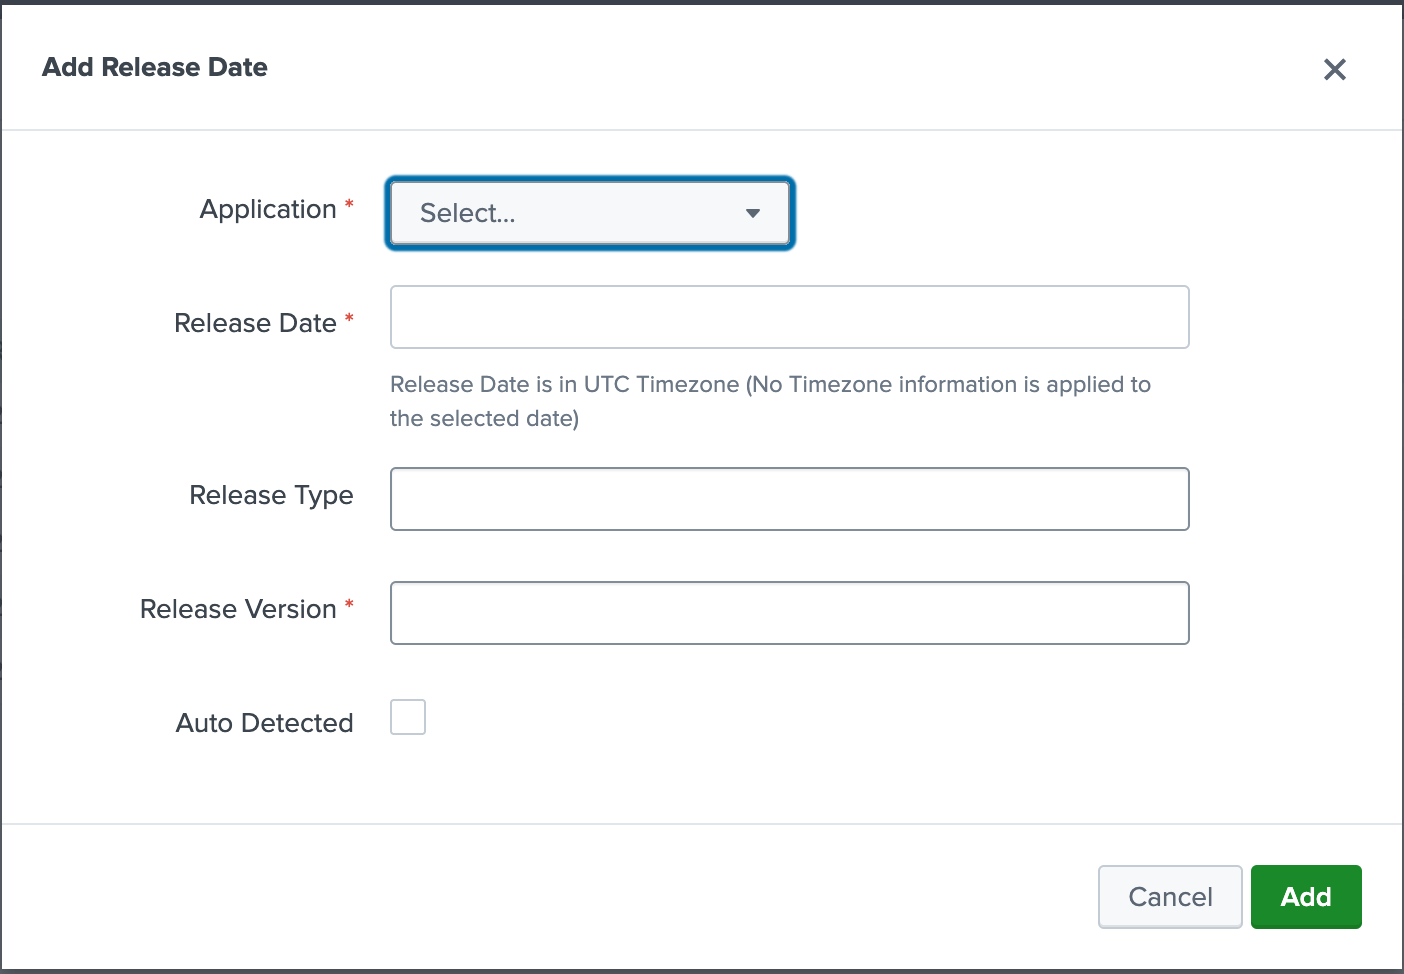
Task: Click the Release Version label
Action: click(238, 609)
